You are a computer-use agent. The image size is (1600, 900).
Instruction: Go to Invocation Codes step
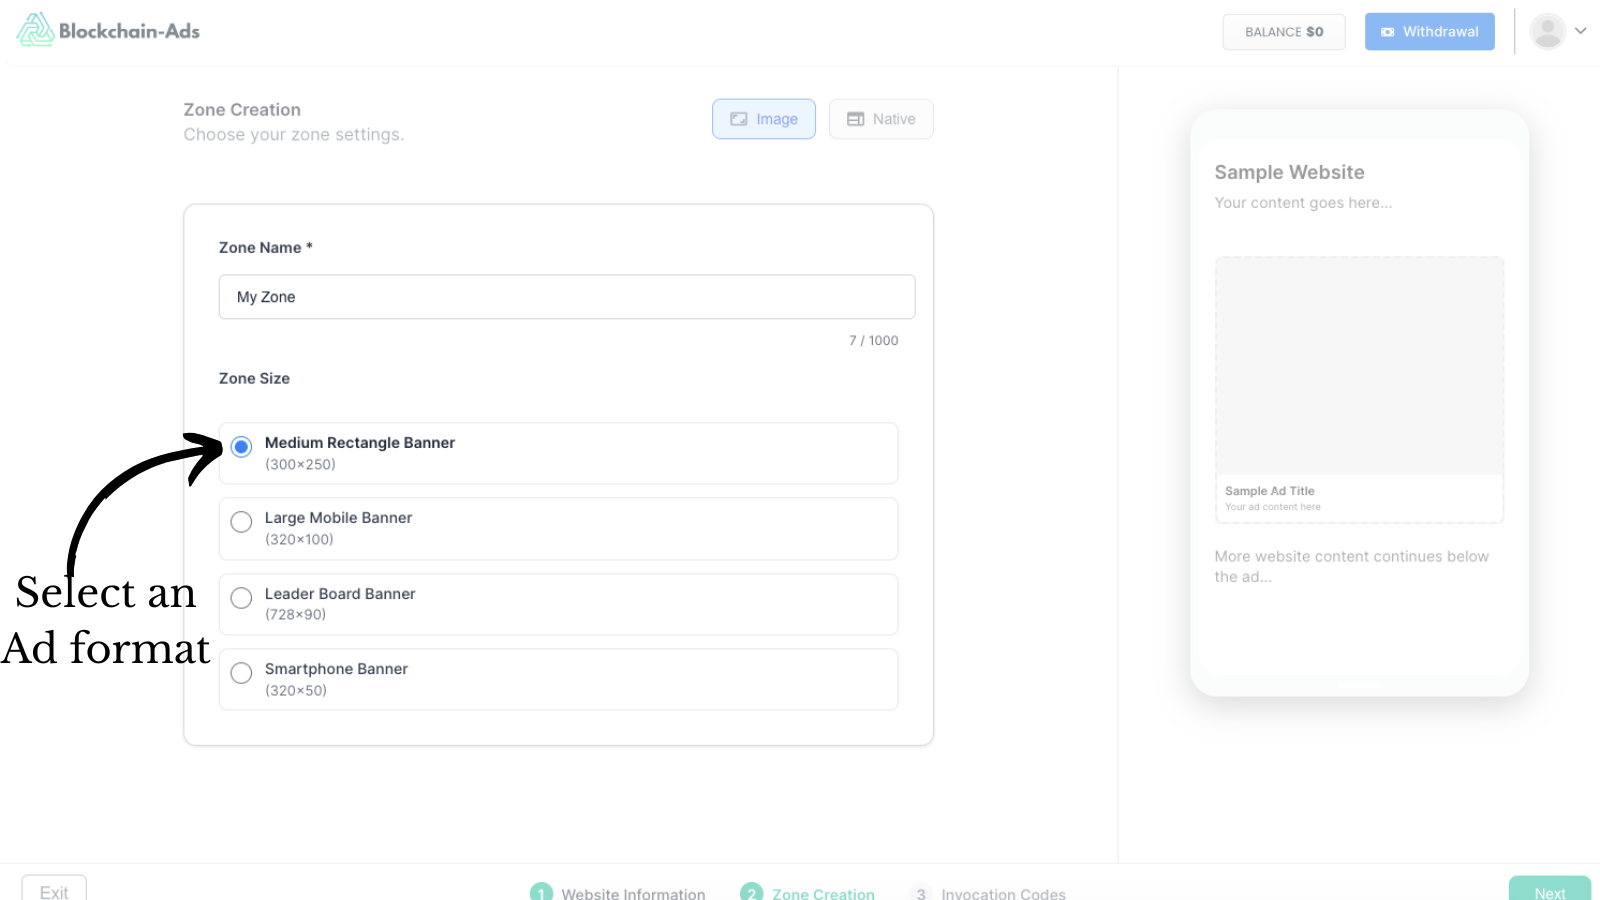pos(988,893)
